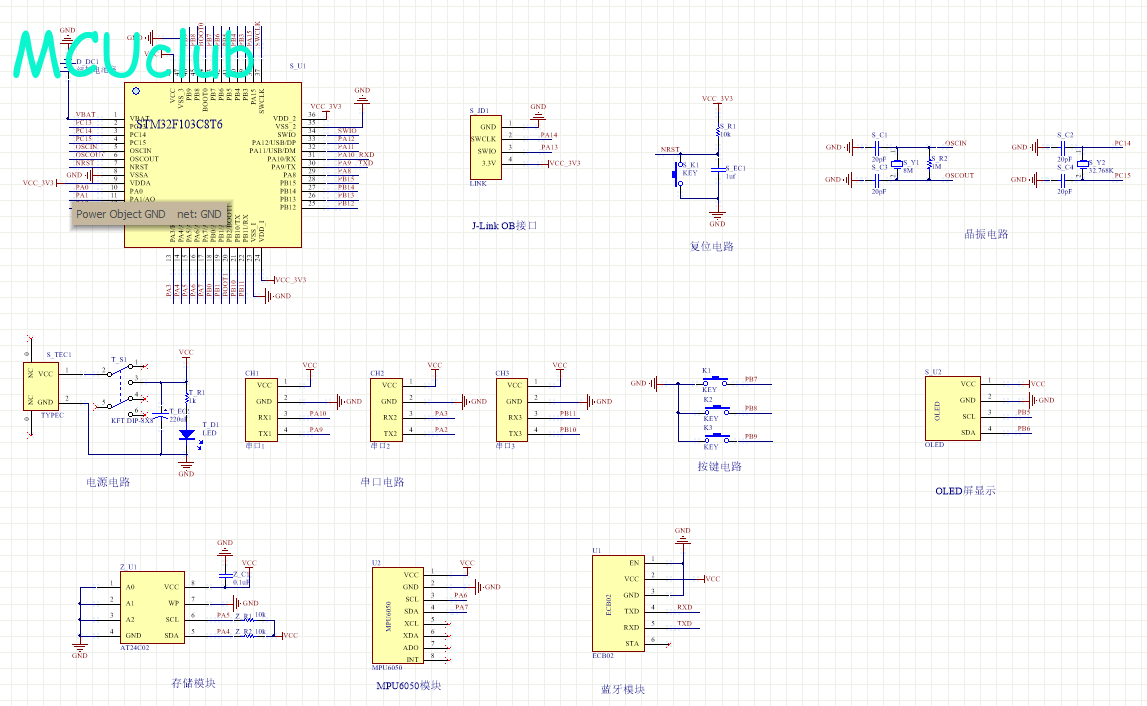Click the 'J-Link OB接口' section label

504,226
